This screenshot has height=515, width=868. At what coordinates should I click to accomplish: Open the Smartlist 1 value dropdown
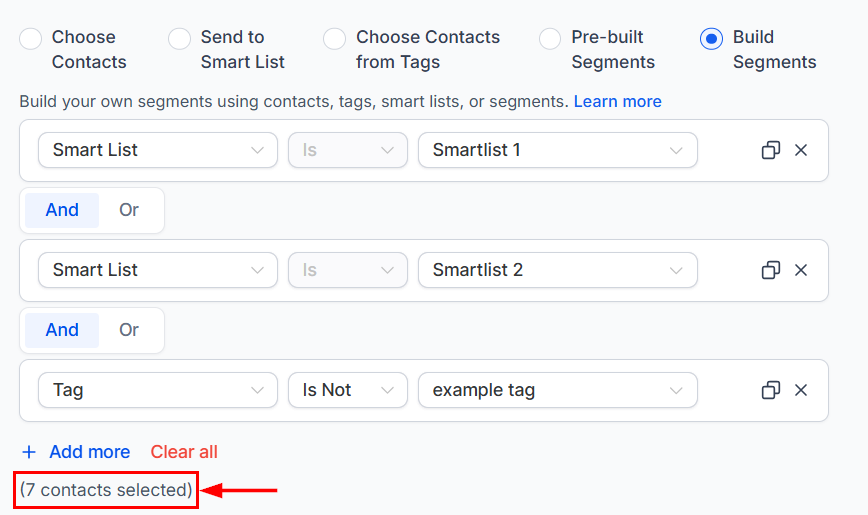pos(557,150)
